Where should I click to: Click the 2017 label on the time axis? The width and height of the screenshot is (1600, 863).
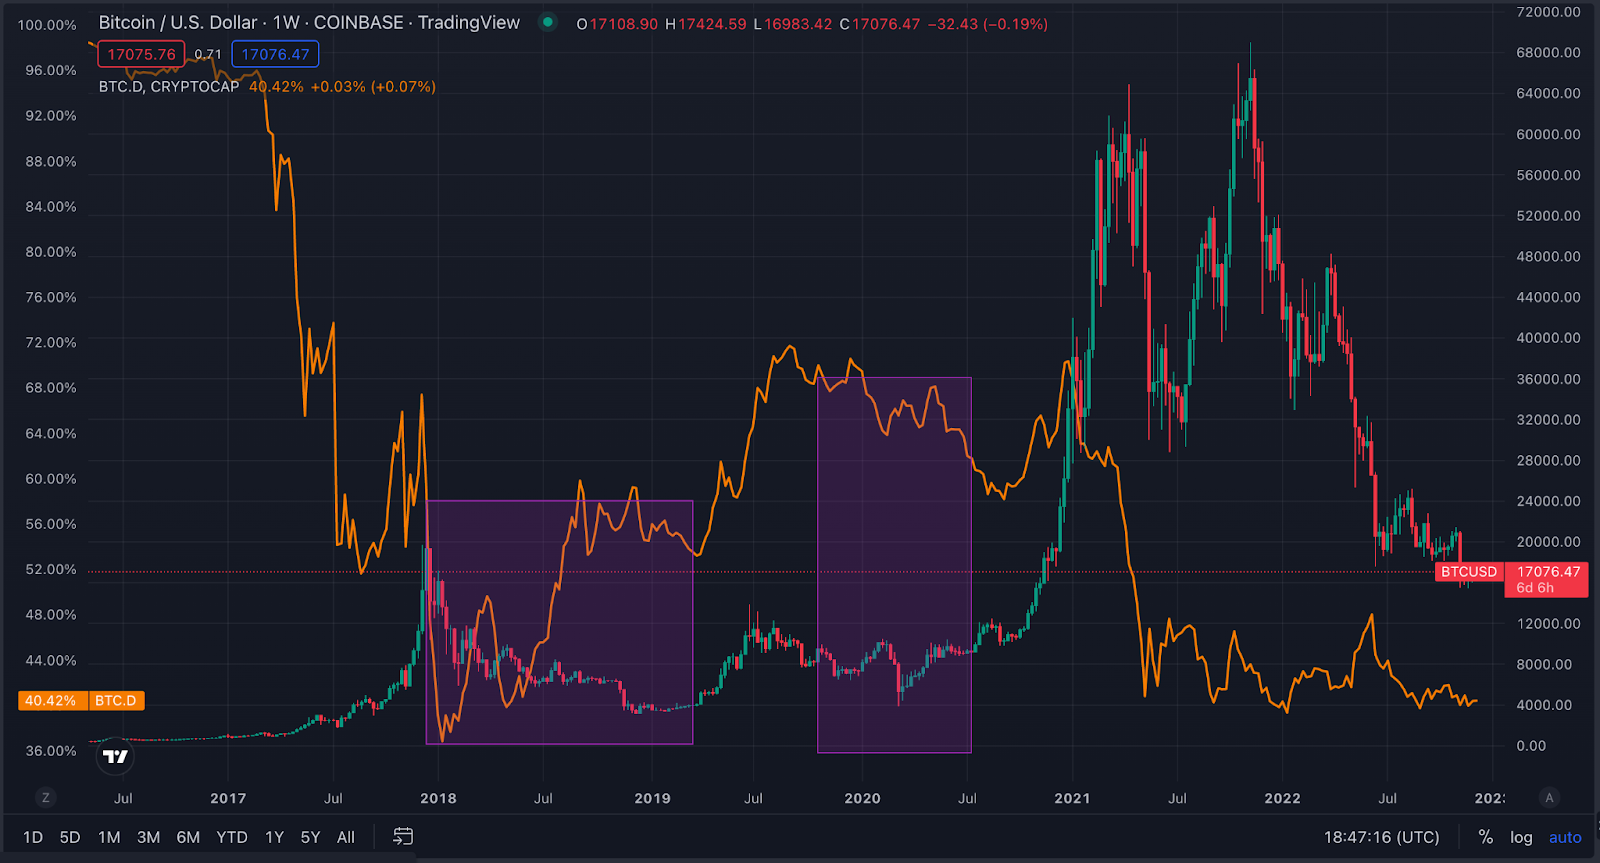coord(228,798)
